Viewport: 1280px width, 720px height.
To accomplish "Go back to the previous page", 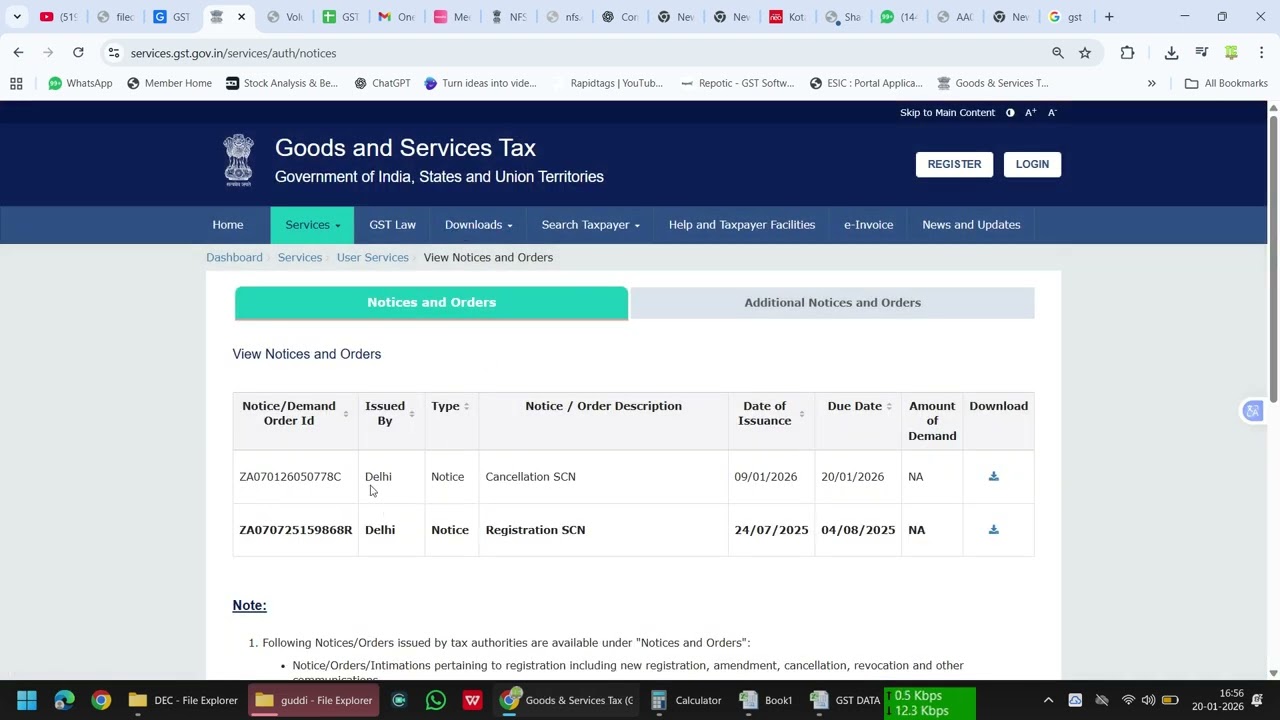I will [x=18, y=53].
